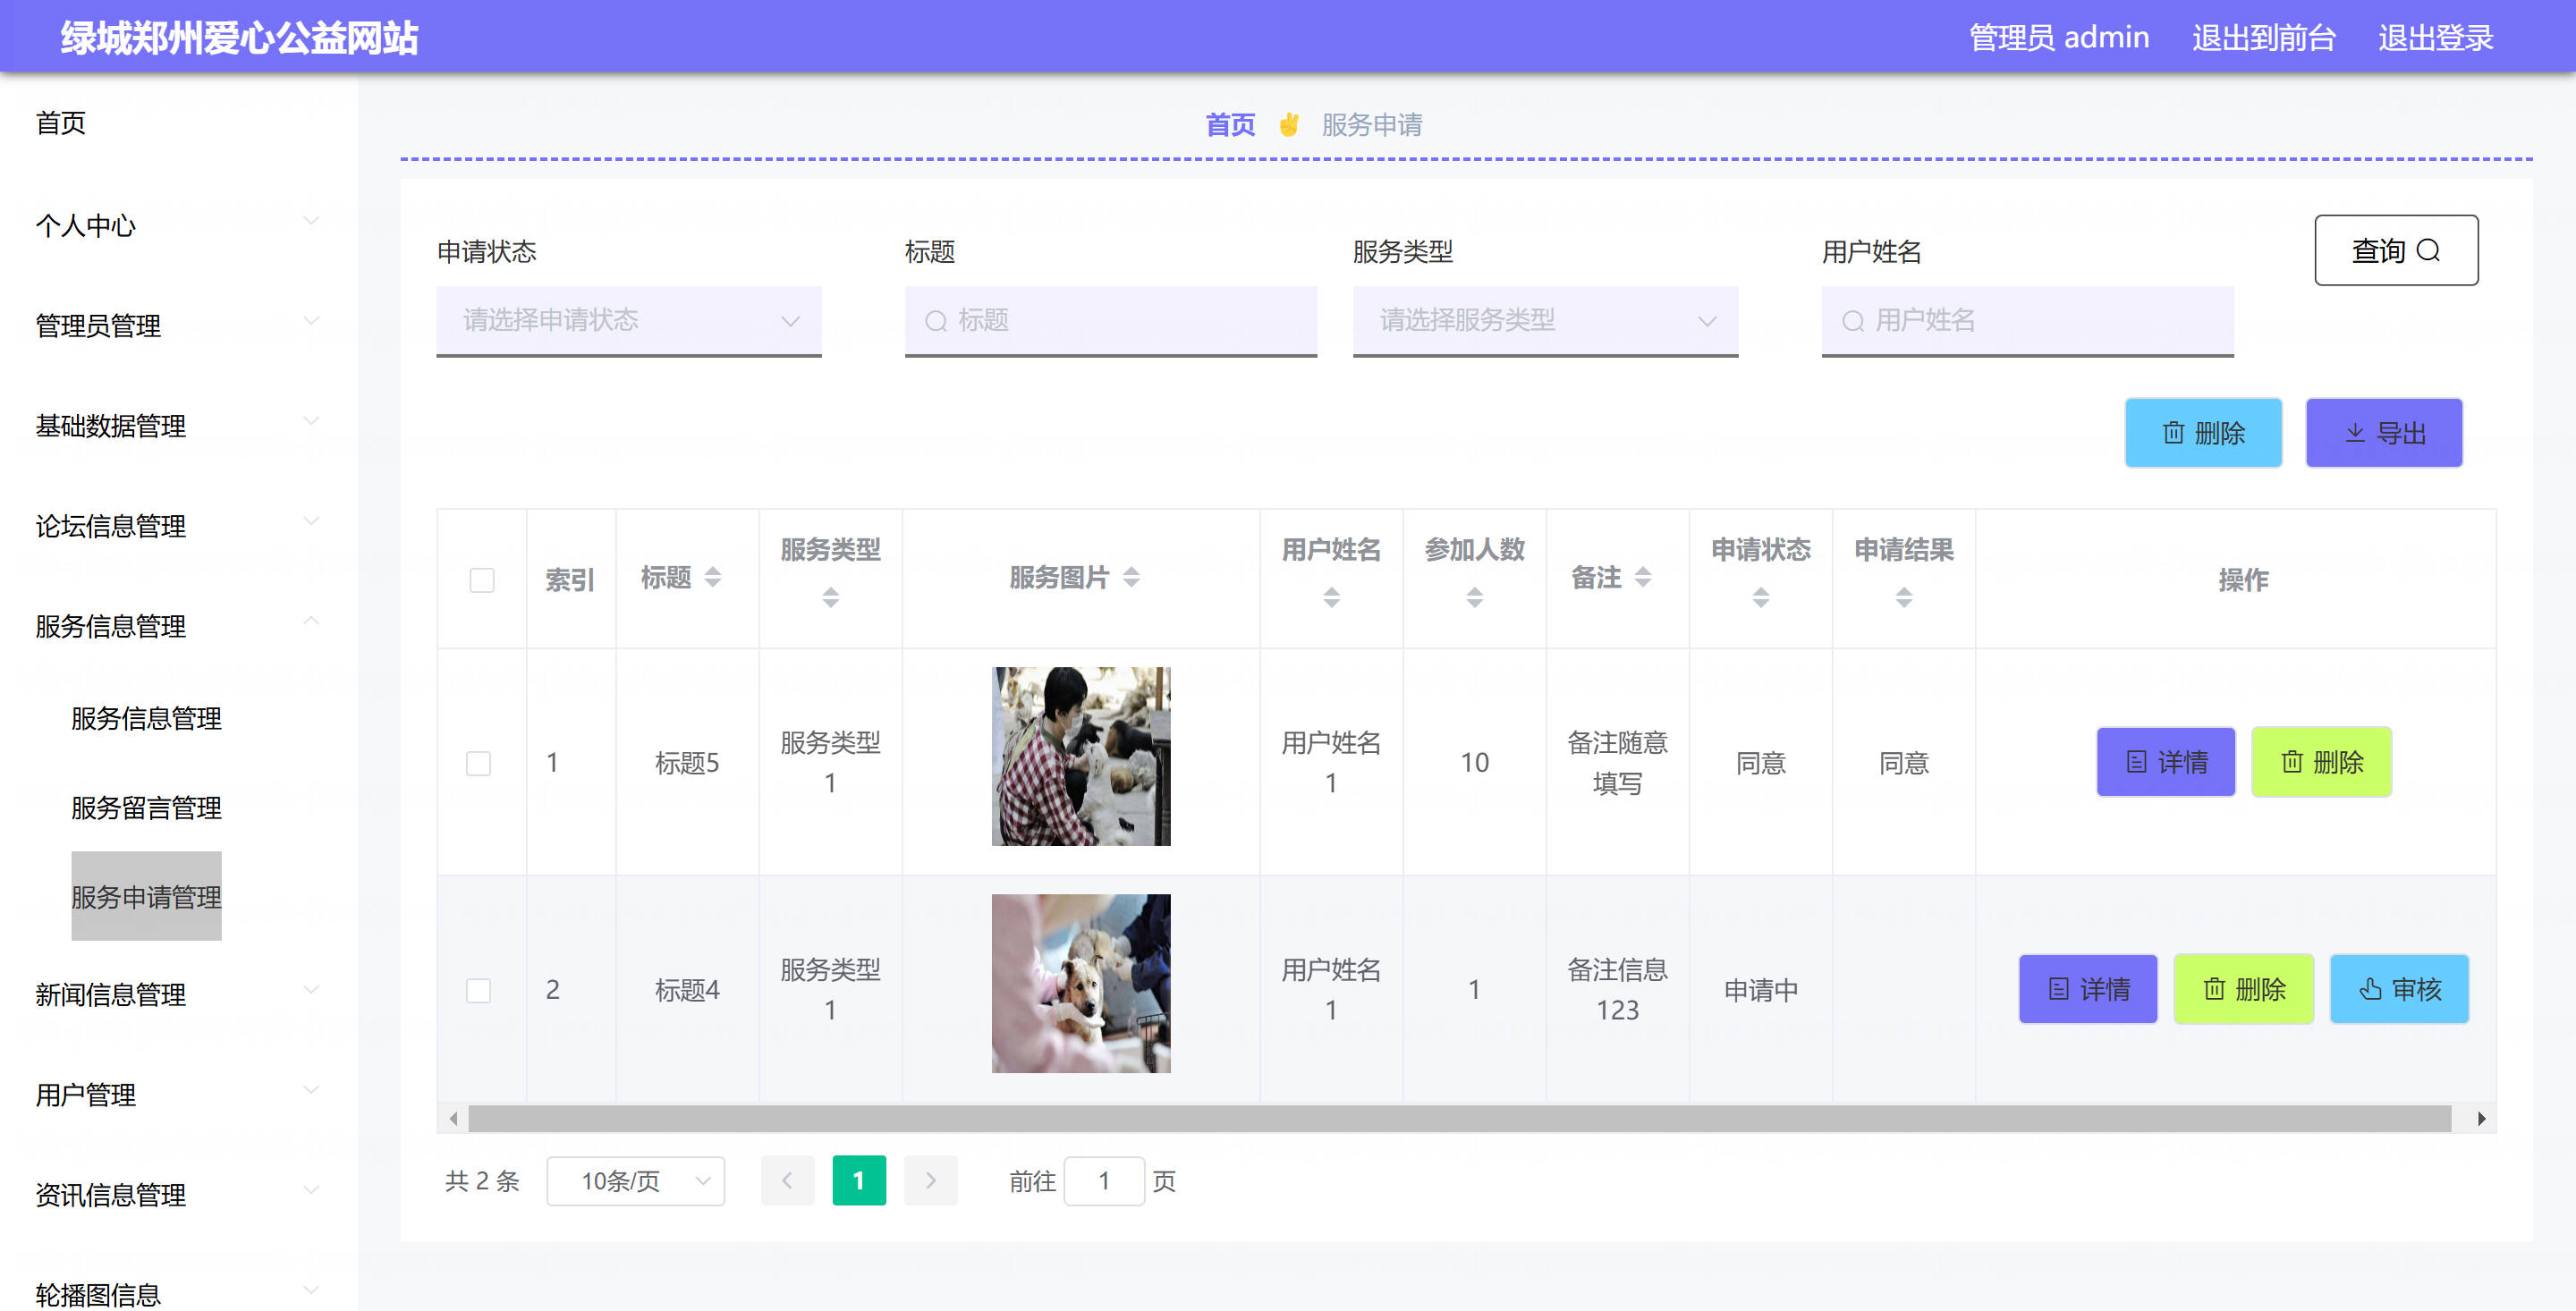Click the 审核 button for 标题4
Image resolution: width=2576 pixels, height=1311 pixels.
[x=2398, y=989]
